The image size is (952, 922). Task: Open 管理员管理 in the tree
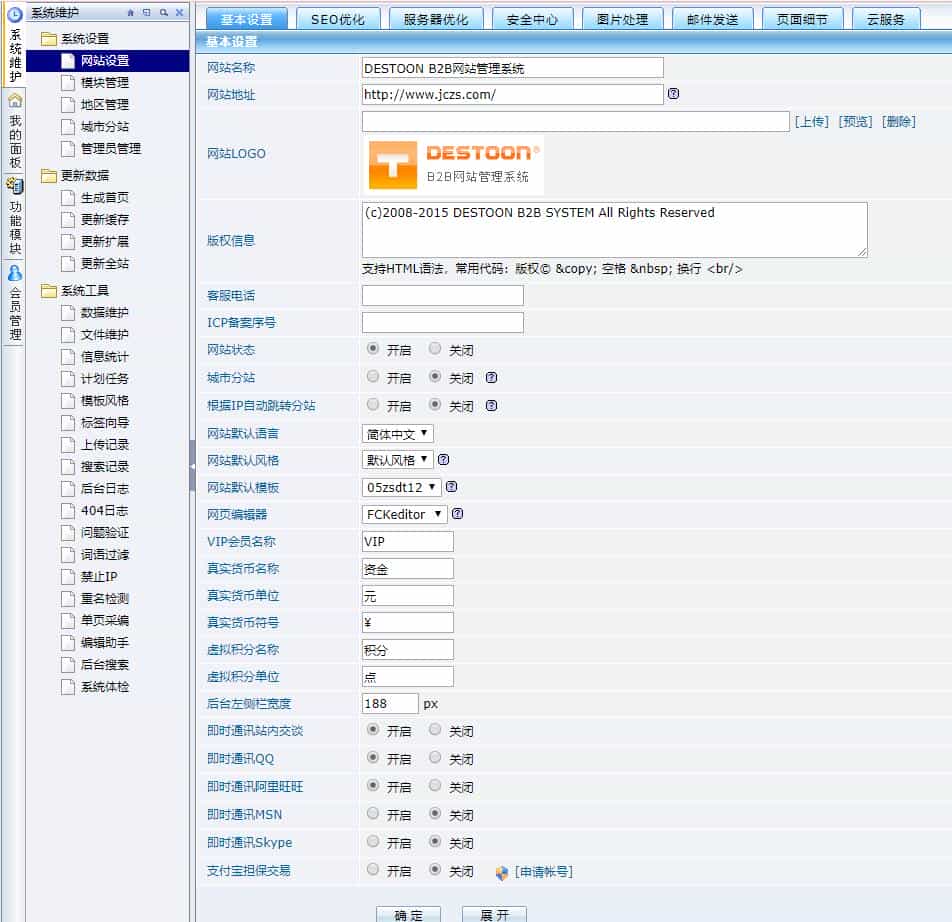click(x=110, y=149)
